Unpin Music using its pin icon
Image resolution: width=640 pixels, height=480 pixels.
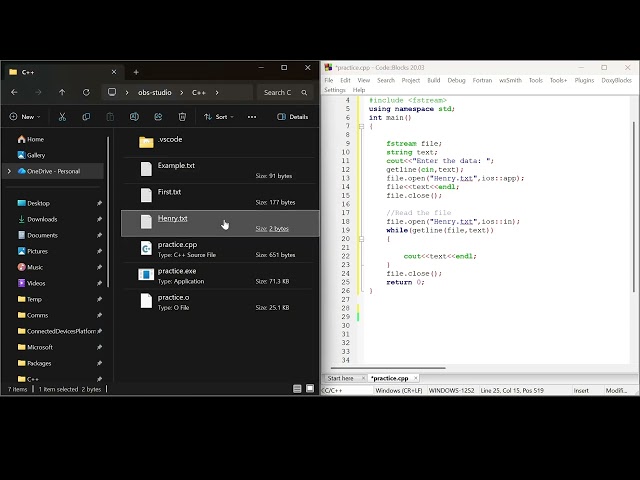coord(99,267)
